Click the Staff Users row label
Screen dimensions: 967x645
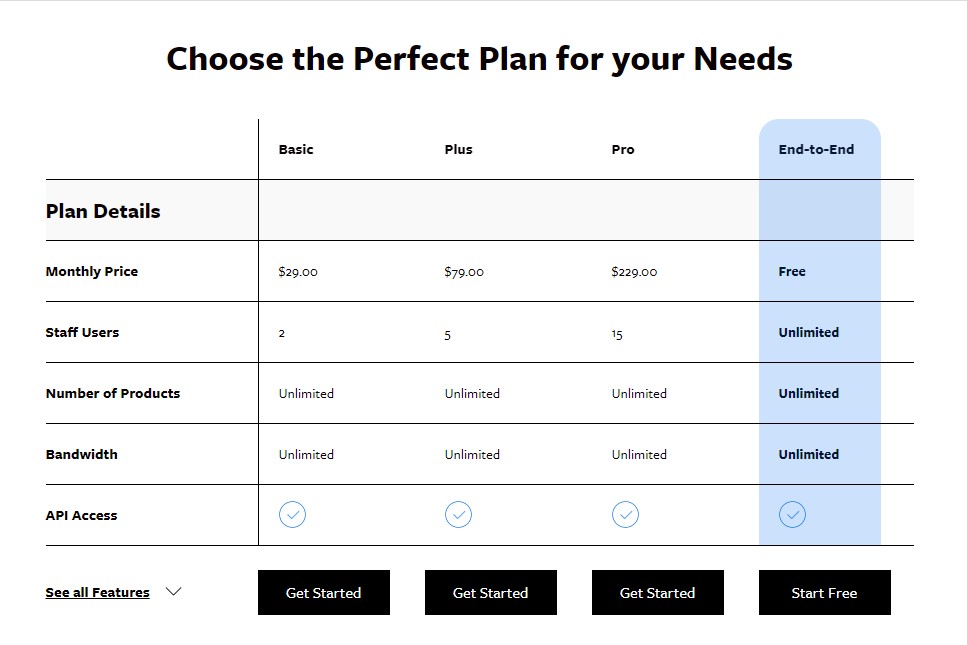[82, 333]
